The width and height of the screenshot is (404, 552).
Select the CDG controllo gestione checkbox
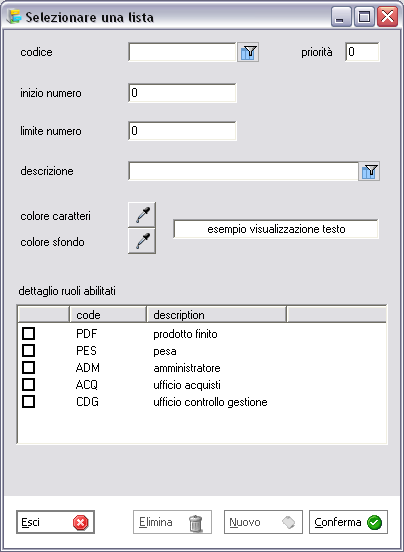[29, 401]
